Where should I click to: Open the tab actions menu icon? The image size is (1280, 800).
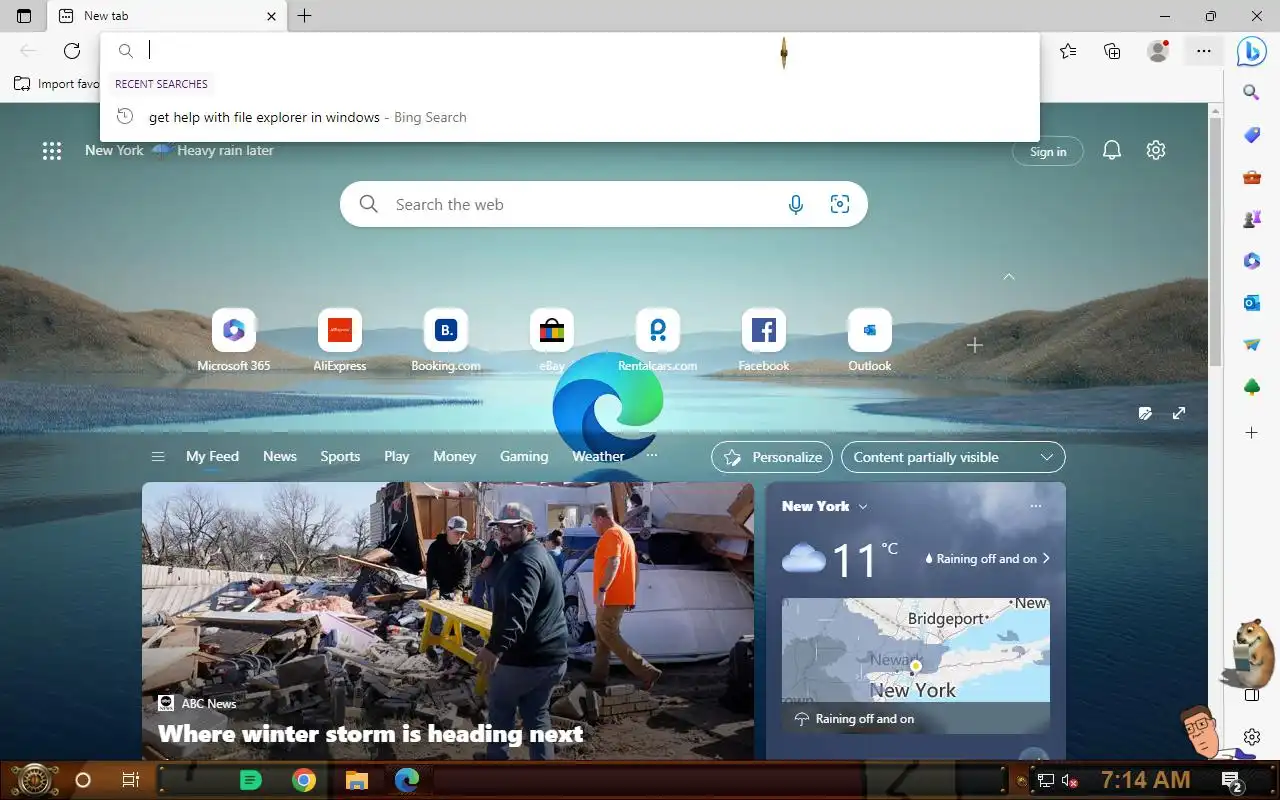24,16
